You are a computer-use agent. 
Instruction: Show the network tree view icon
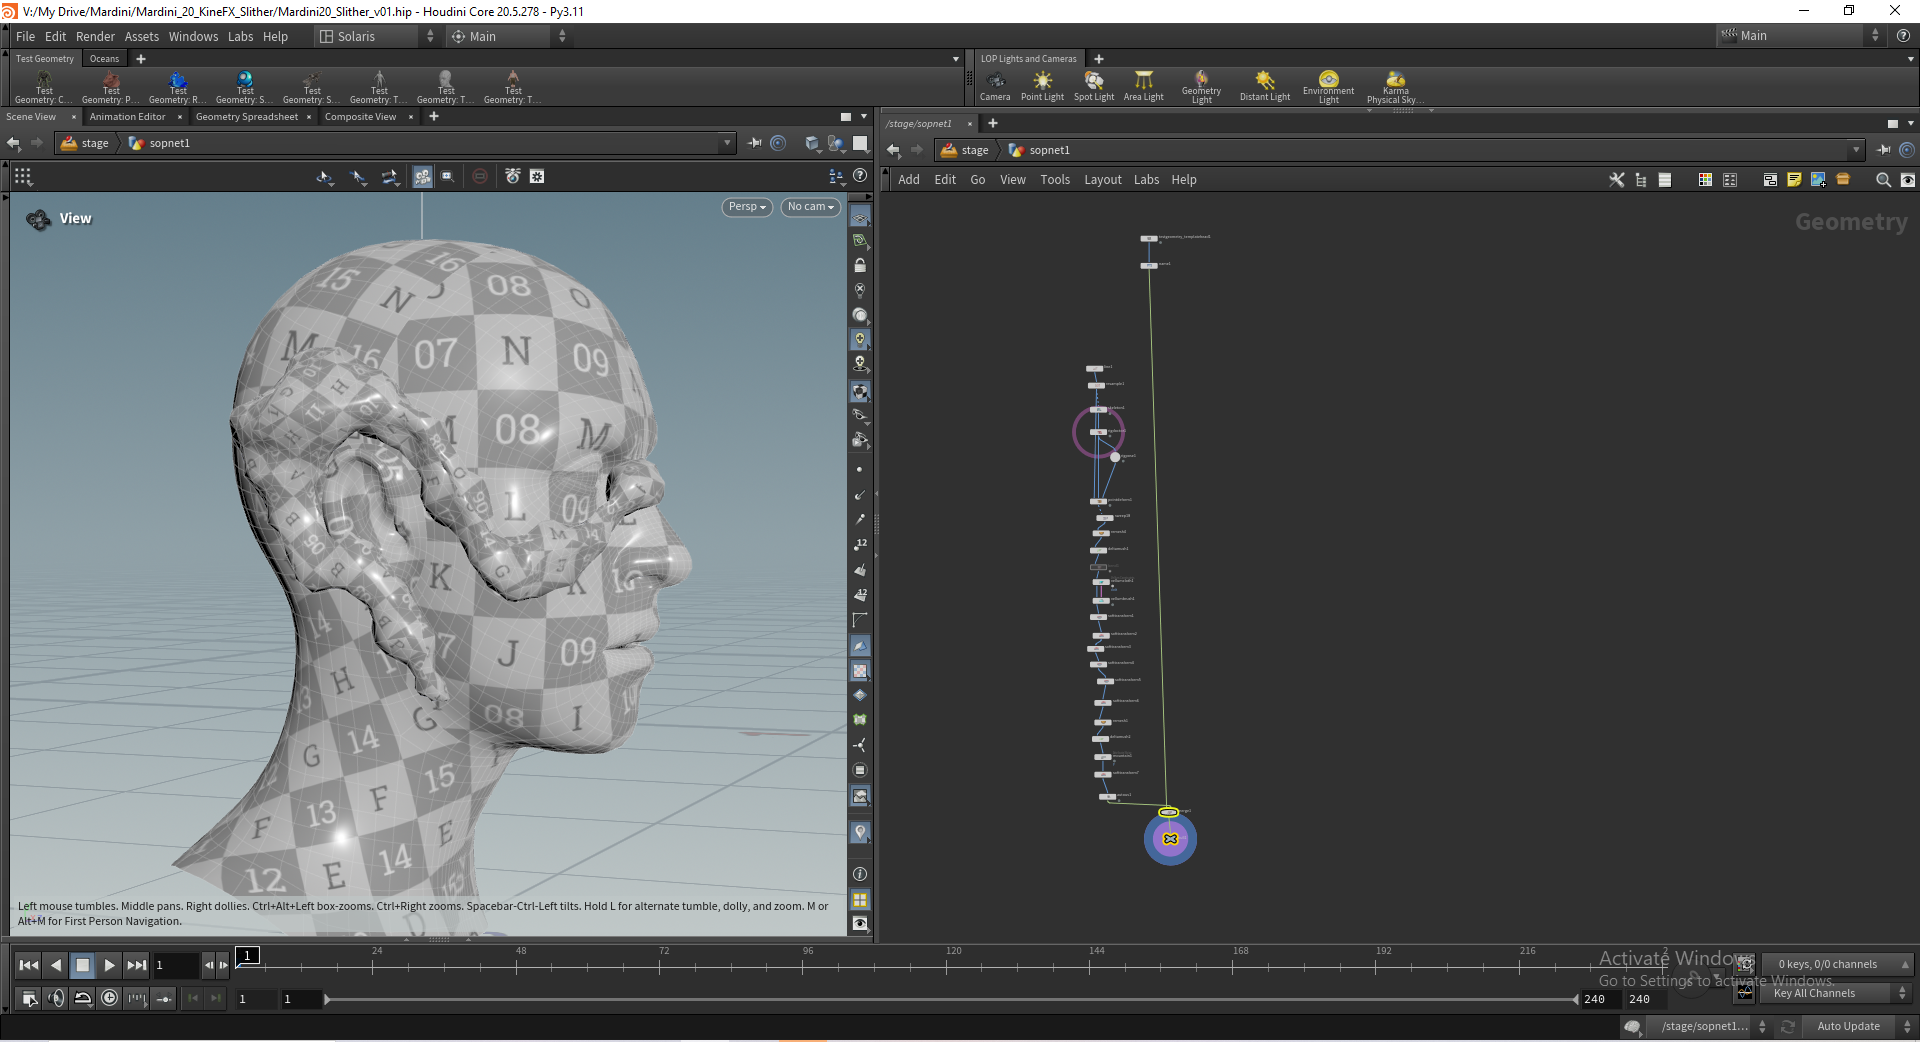tap(1641, 180)
